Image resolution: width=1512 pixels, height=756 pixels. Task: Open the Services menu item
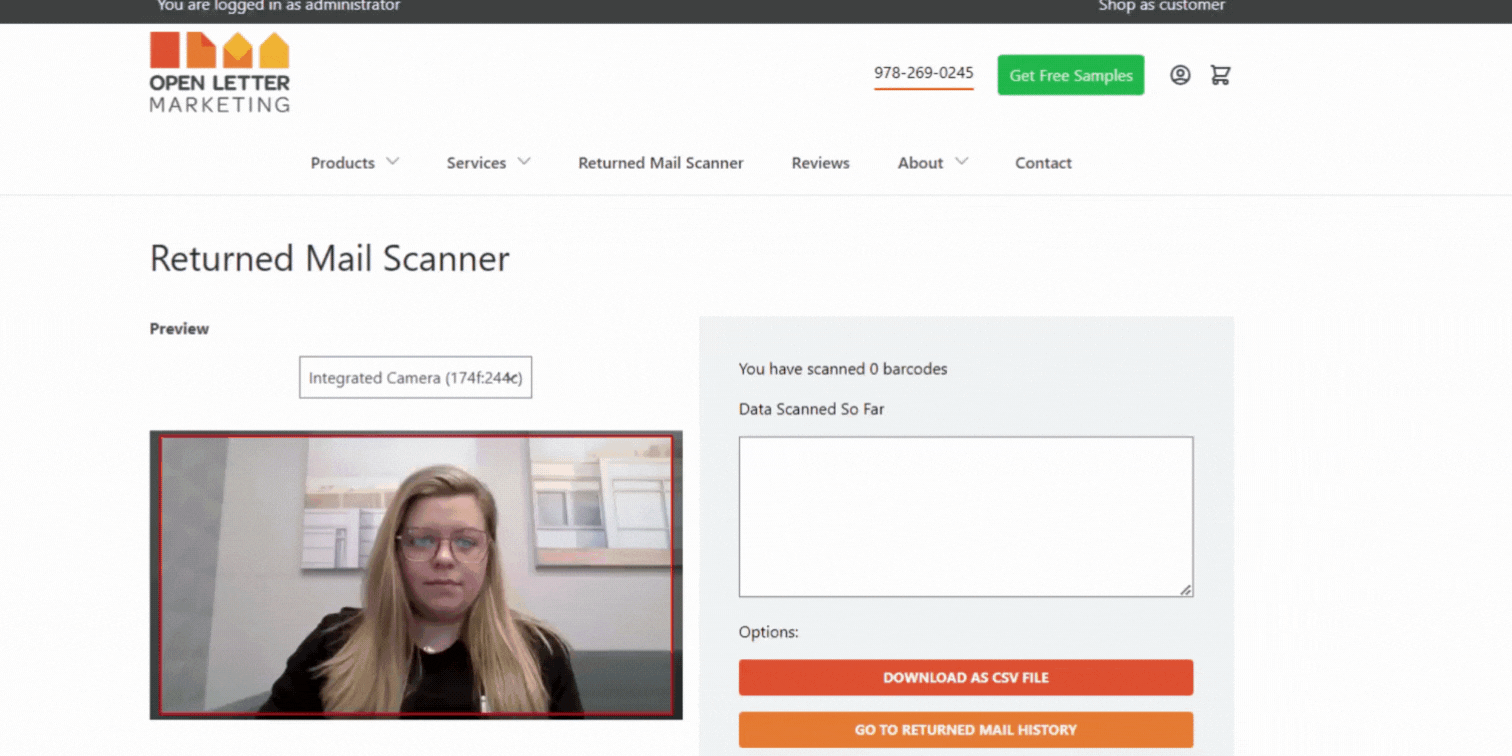pyautogui.click(x=476, y=163)
